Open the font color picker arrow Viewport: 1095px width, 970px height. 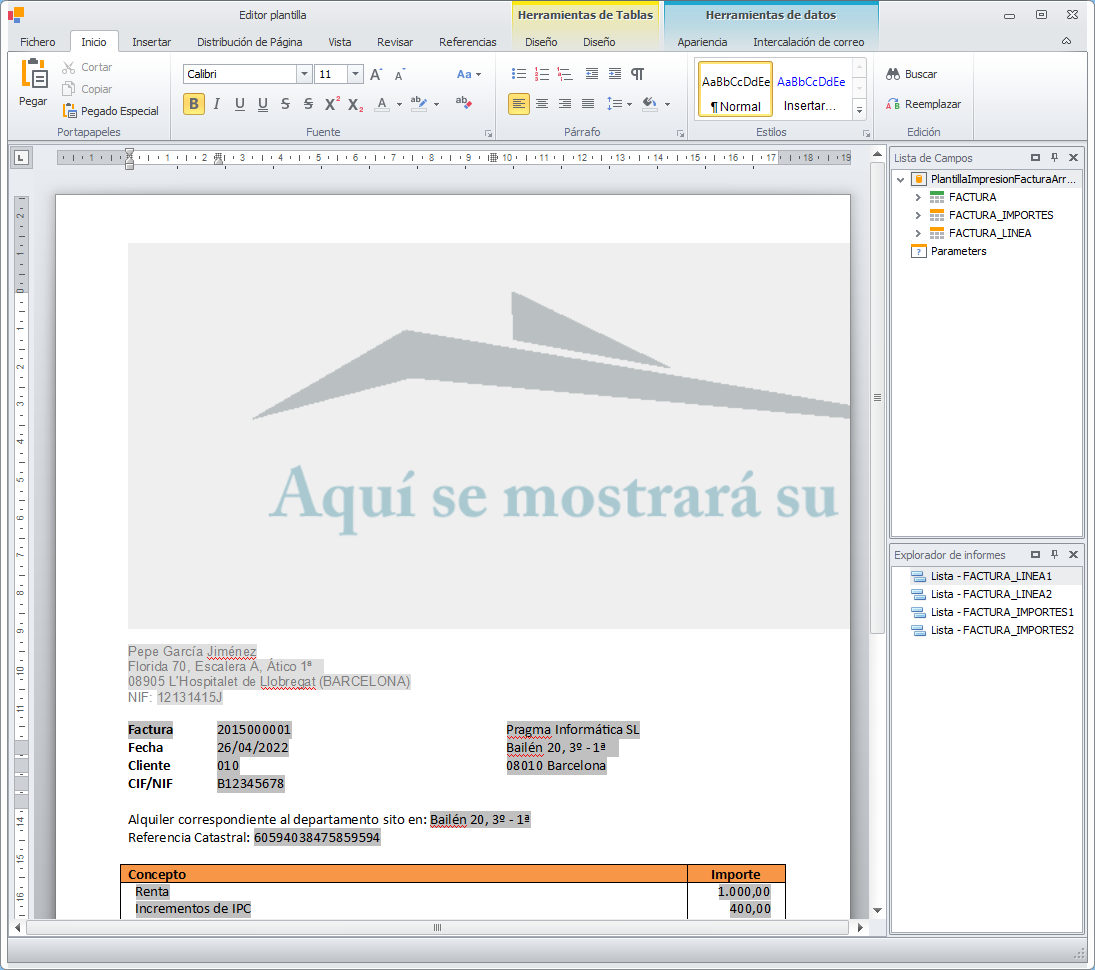[399, 104]
